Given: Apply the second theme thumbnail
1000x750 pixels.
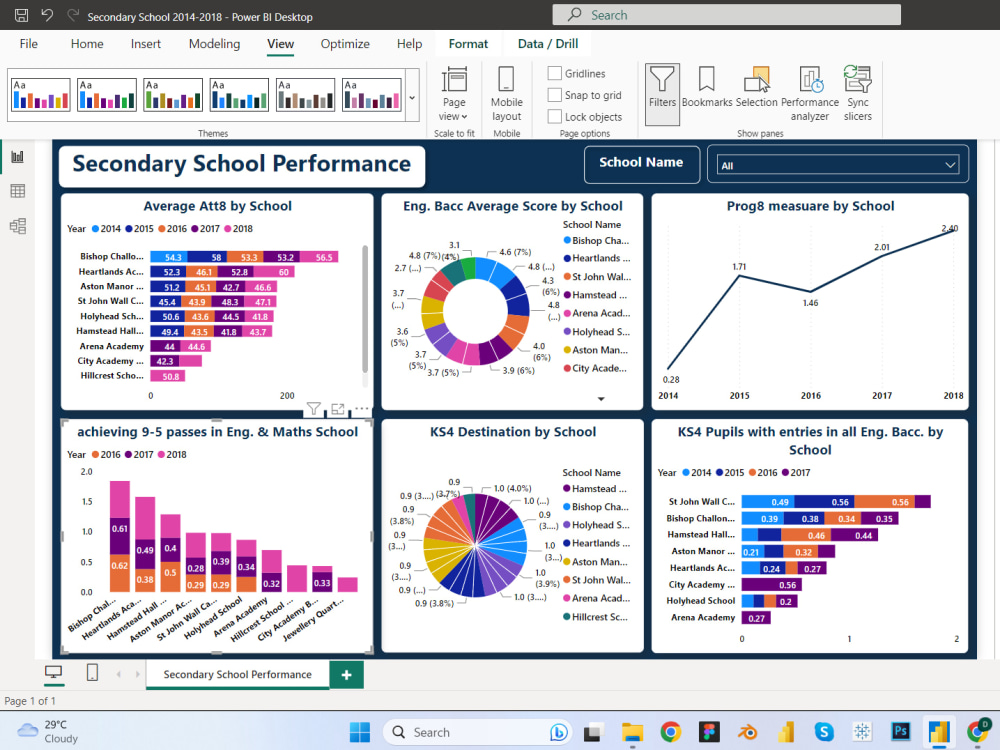Looking at the screenshot, I should coord(107,94).
